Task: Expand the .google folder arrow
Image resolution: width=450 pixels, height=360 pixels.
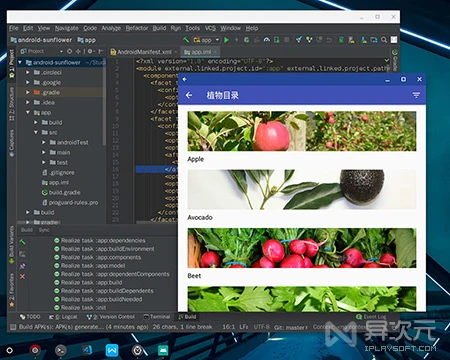Action: click(x=28, y=82)
